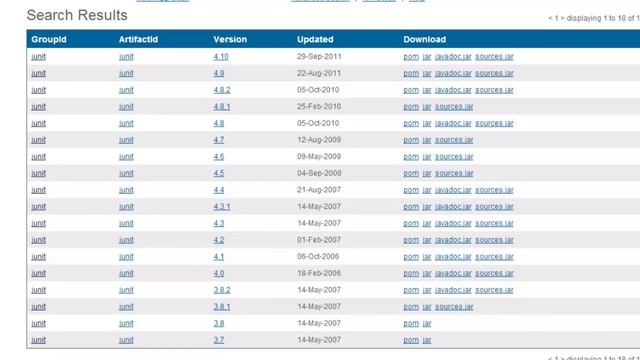Download jar for junit 3.8

pos(427,324)
